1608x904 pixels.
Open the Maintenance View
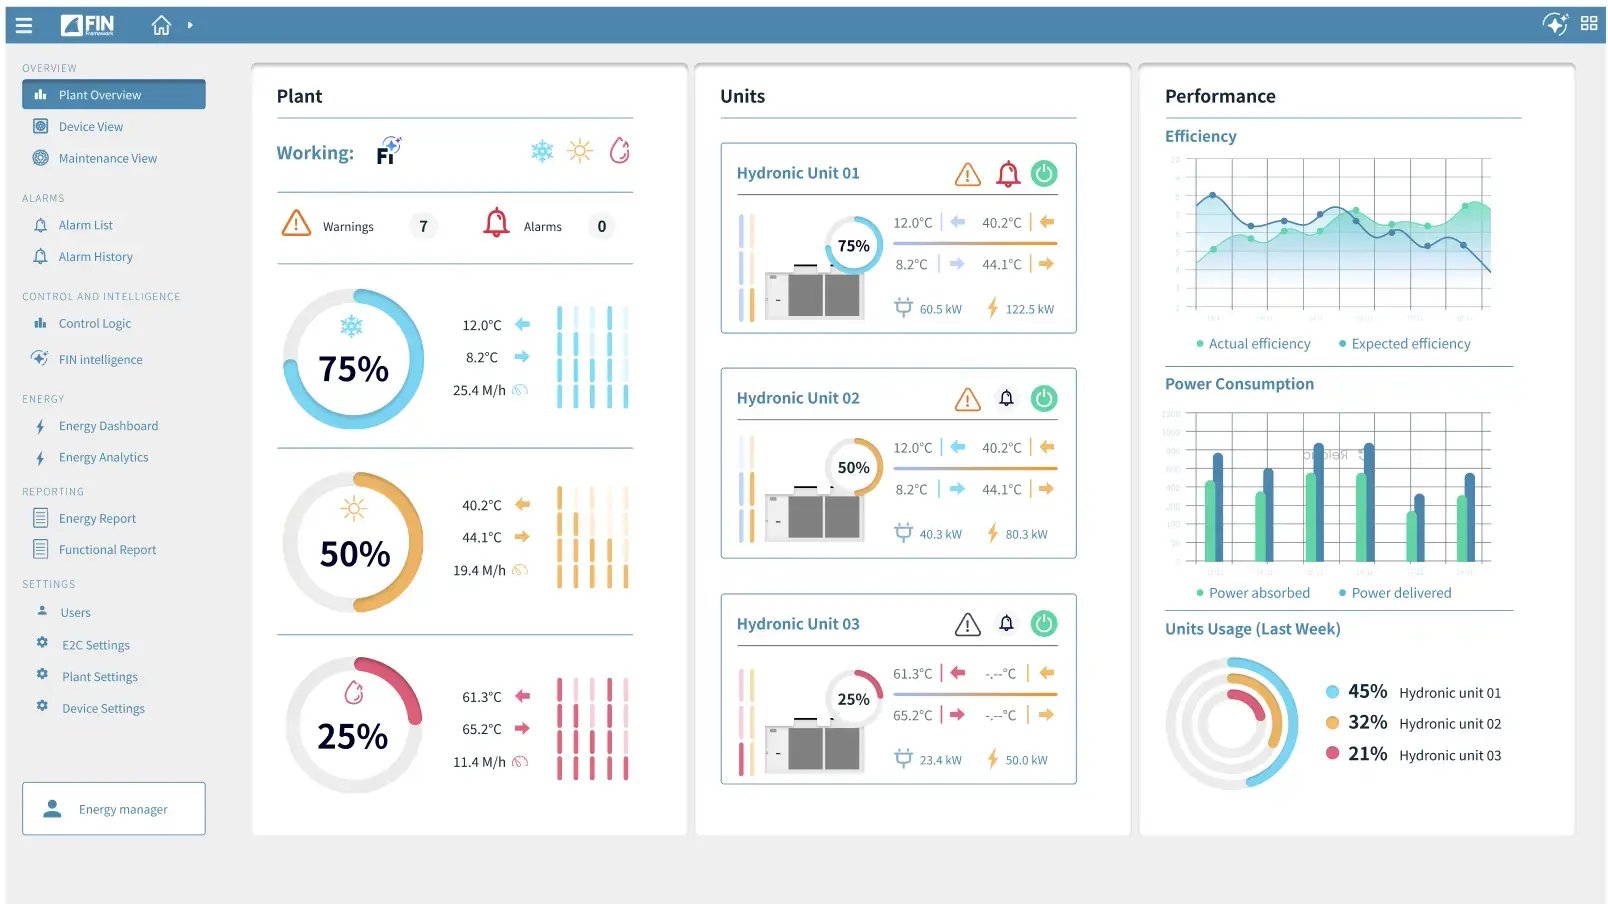click(x=108, y=158)
